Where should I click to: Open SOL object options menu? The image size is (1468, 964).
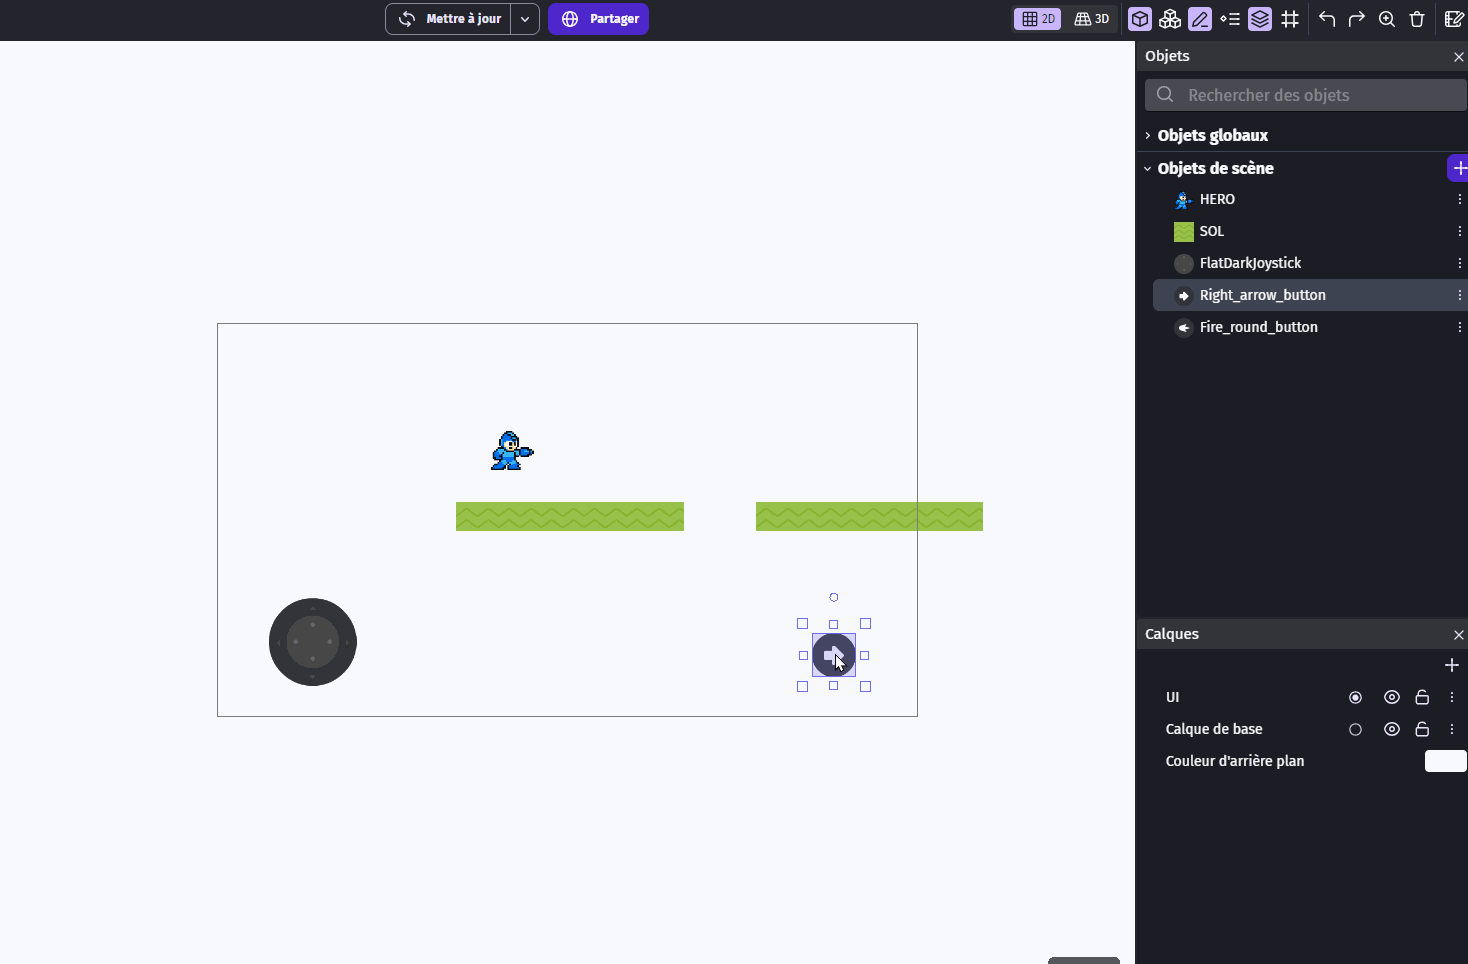point(1460,231)
